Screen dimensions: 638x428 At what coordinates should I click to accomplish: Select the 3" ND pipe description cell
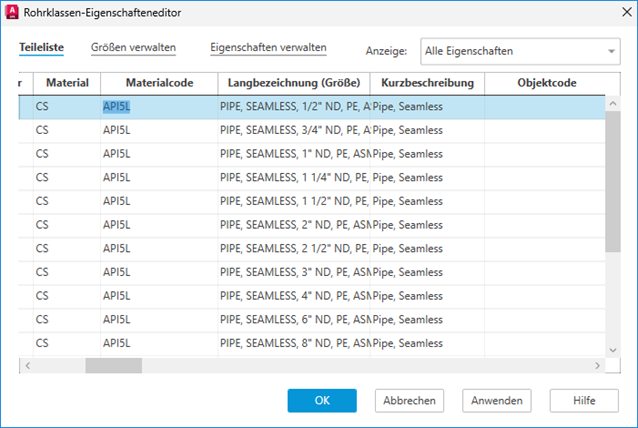[x=293, y=272]
